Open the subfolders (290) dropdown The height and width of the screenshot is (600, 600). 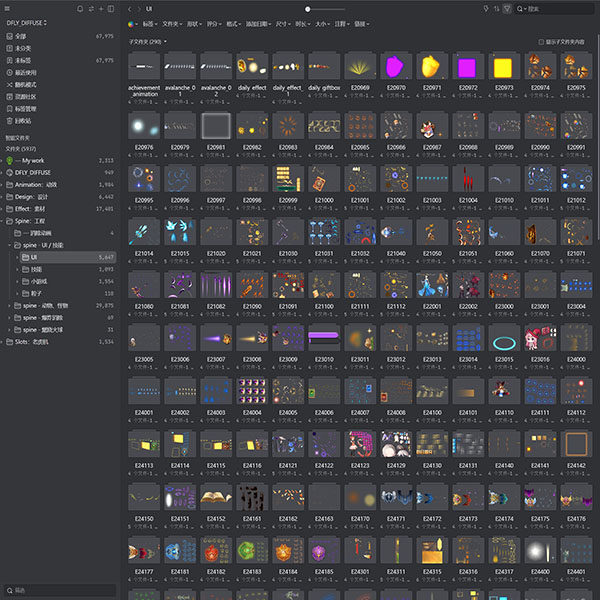148,42
